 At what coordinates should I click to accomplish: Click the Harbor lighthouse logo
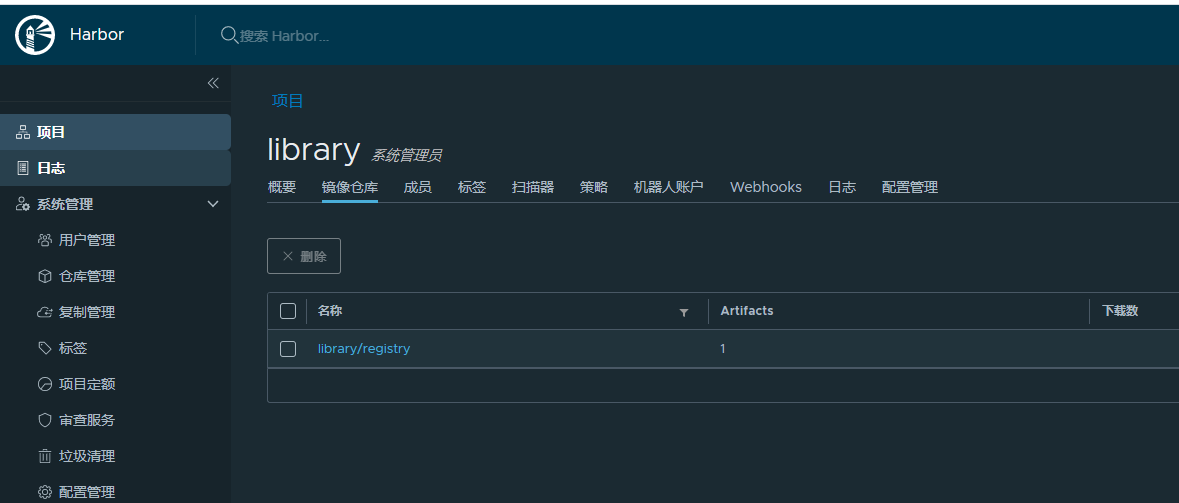tap(35, 35)
